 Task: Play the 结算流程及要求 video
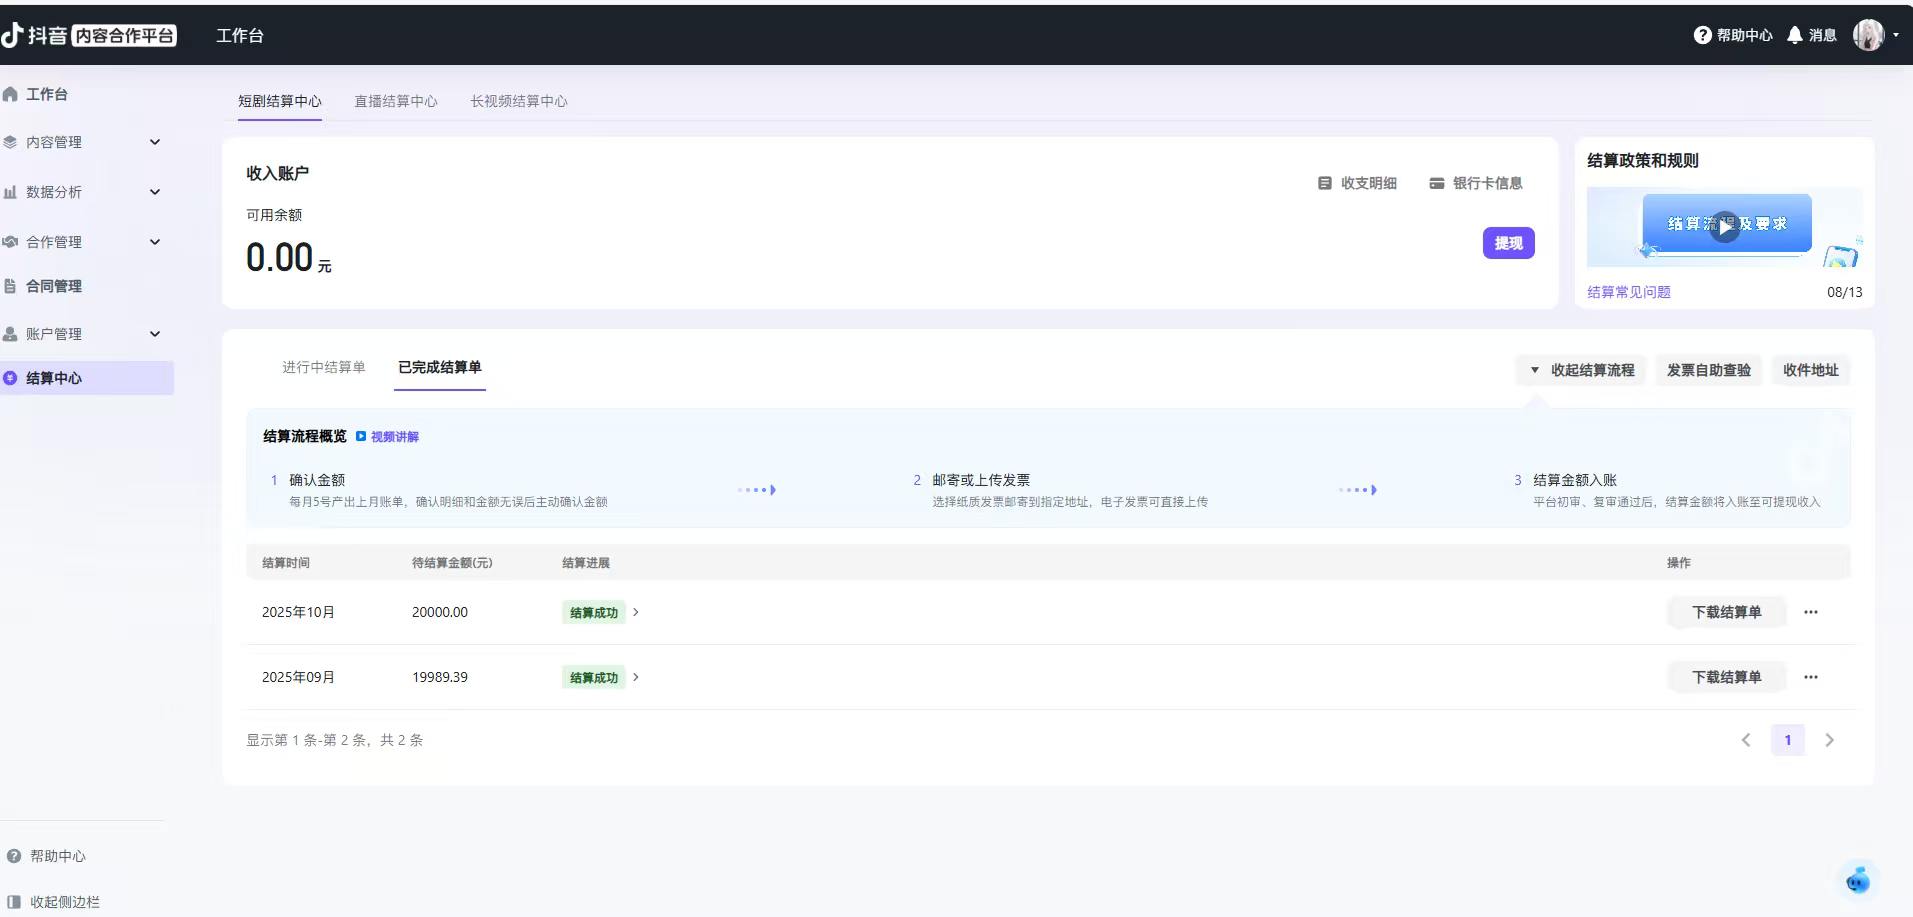[x=1725, y=227]
